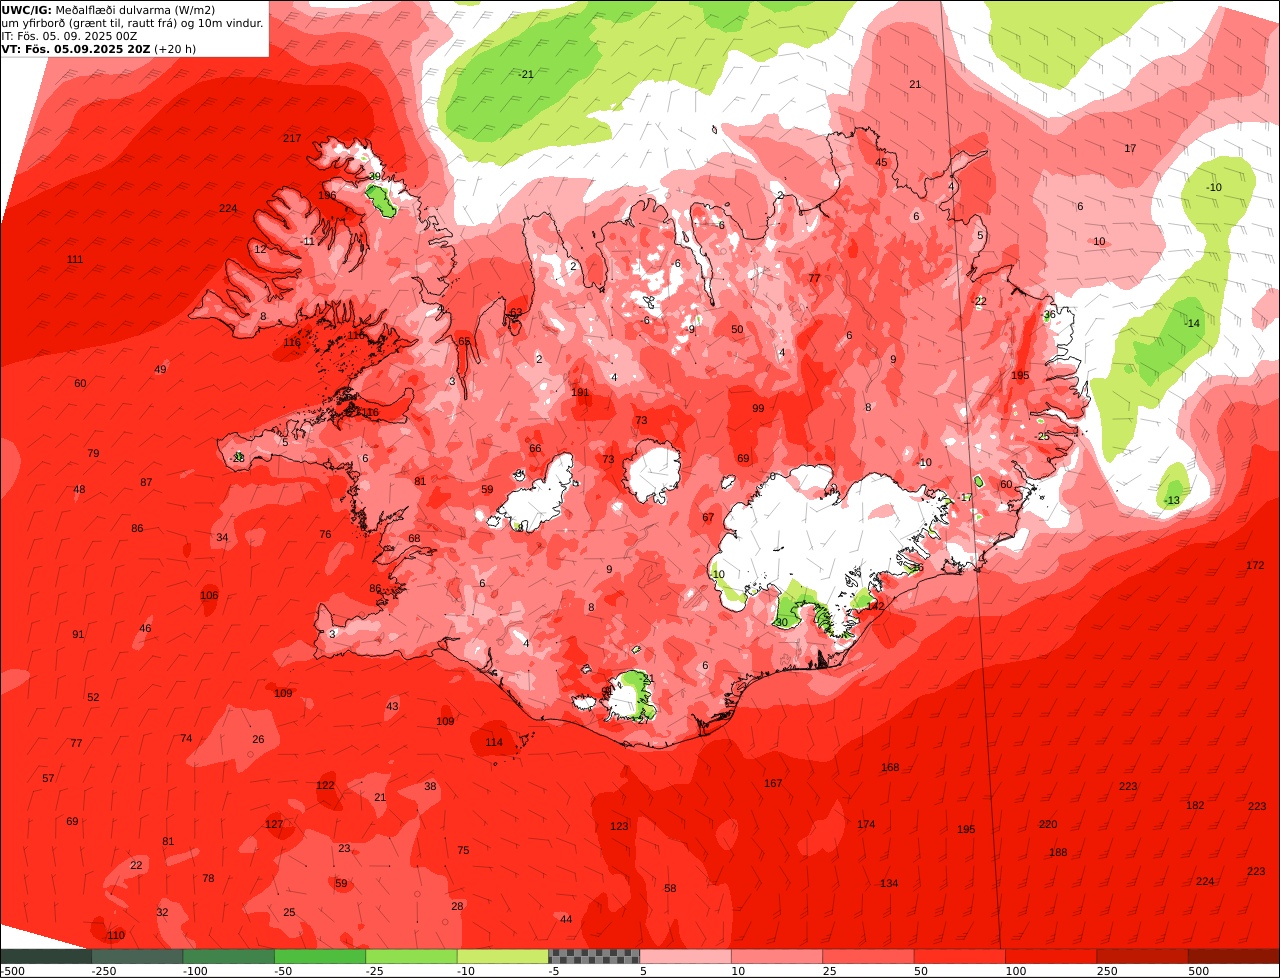Click the '58' value on the map
Screen dimensions: 1280x978
pos(670,888)
